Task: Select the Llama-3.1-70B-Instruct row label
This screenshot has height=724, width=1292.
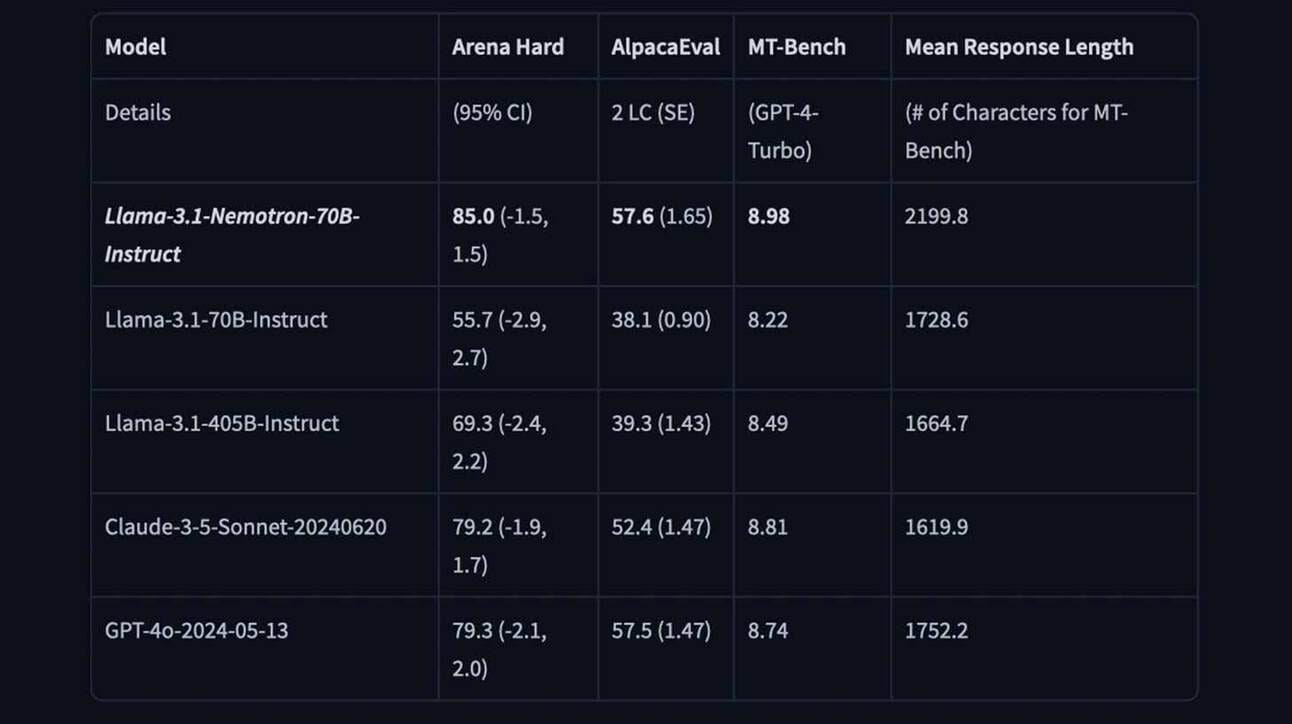Action: [216, 320]
